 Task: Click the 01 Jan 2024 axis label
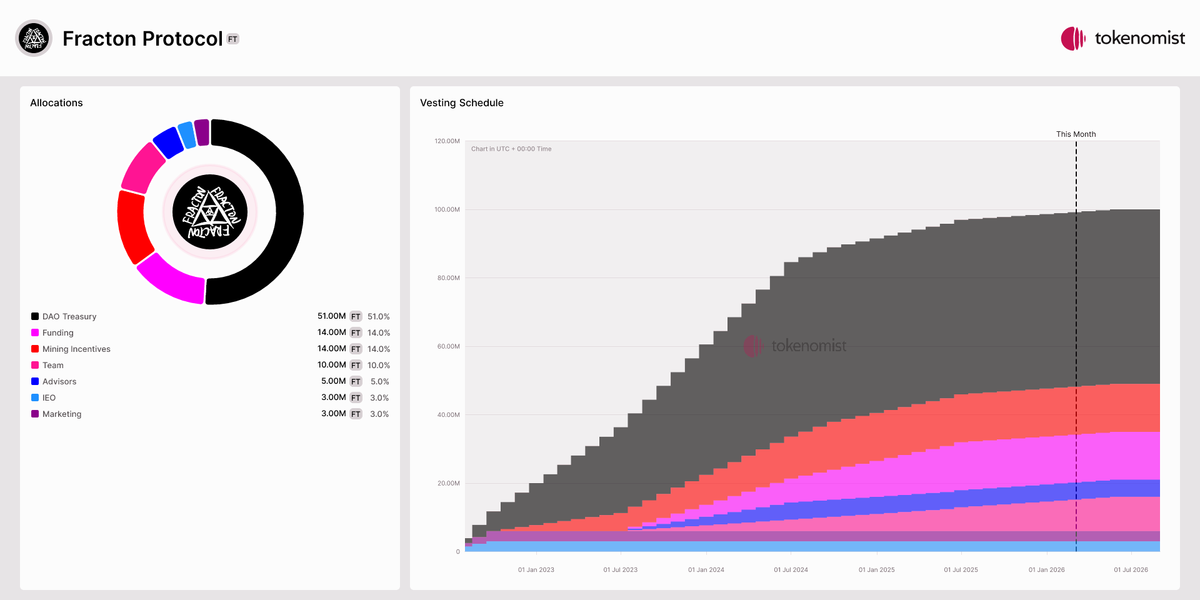(707, 570)
